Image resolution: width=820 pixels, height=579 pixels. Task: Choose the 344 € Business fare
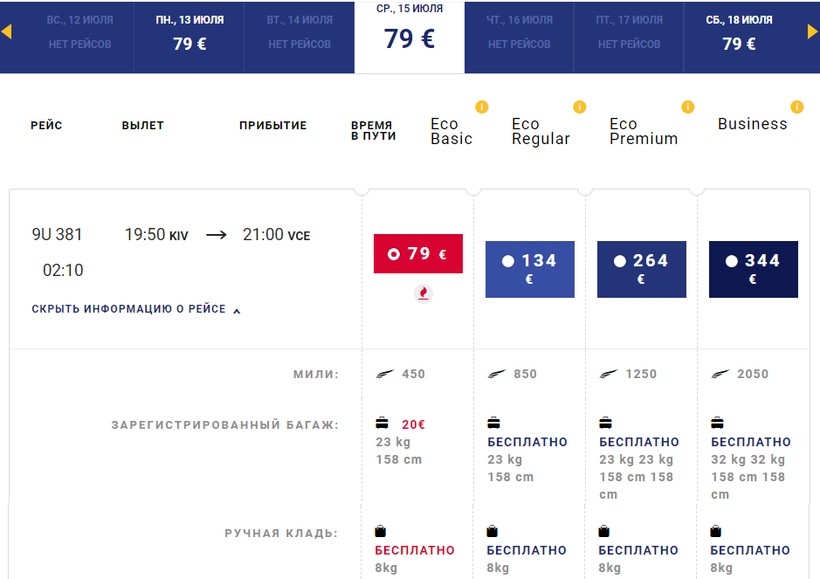point(753,269)
